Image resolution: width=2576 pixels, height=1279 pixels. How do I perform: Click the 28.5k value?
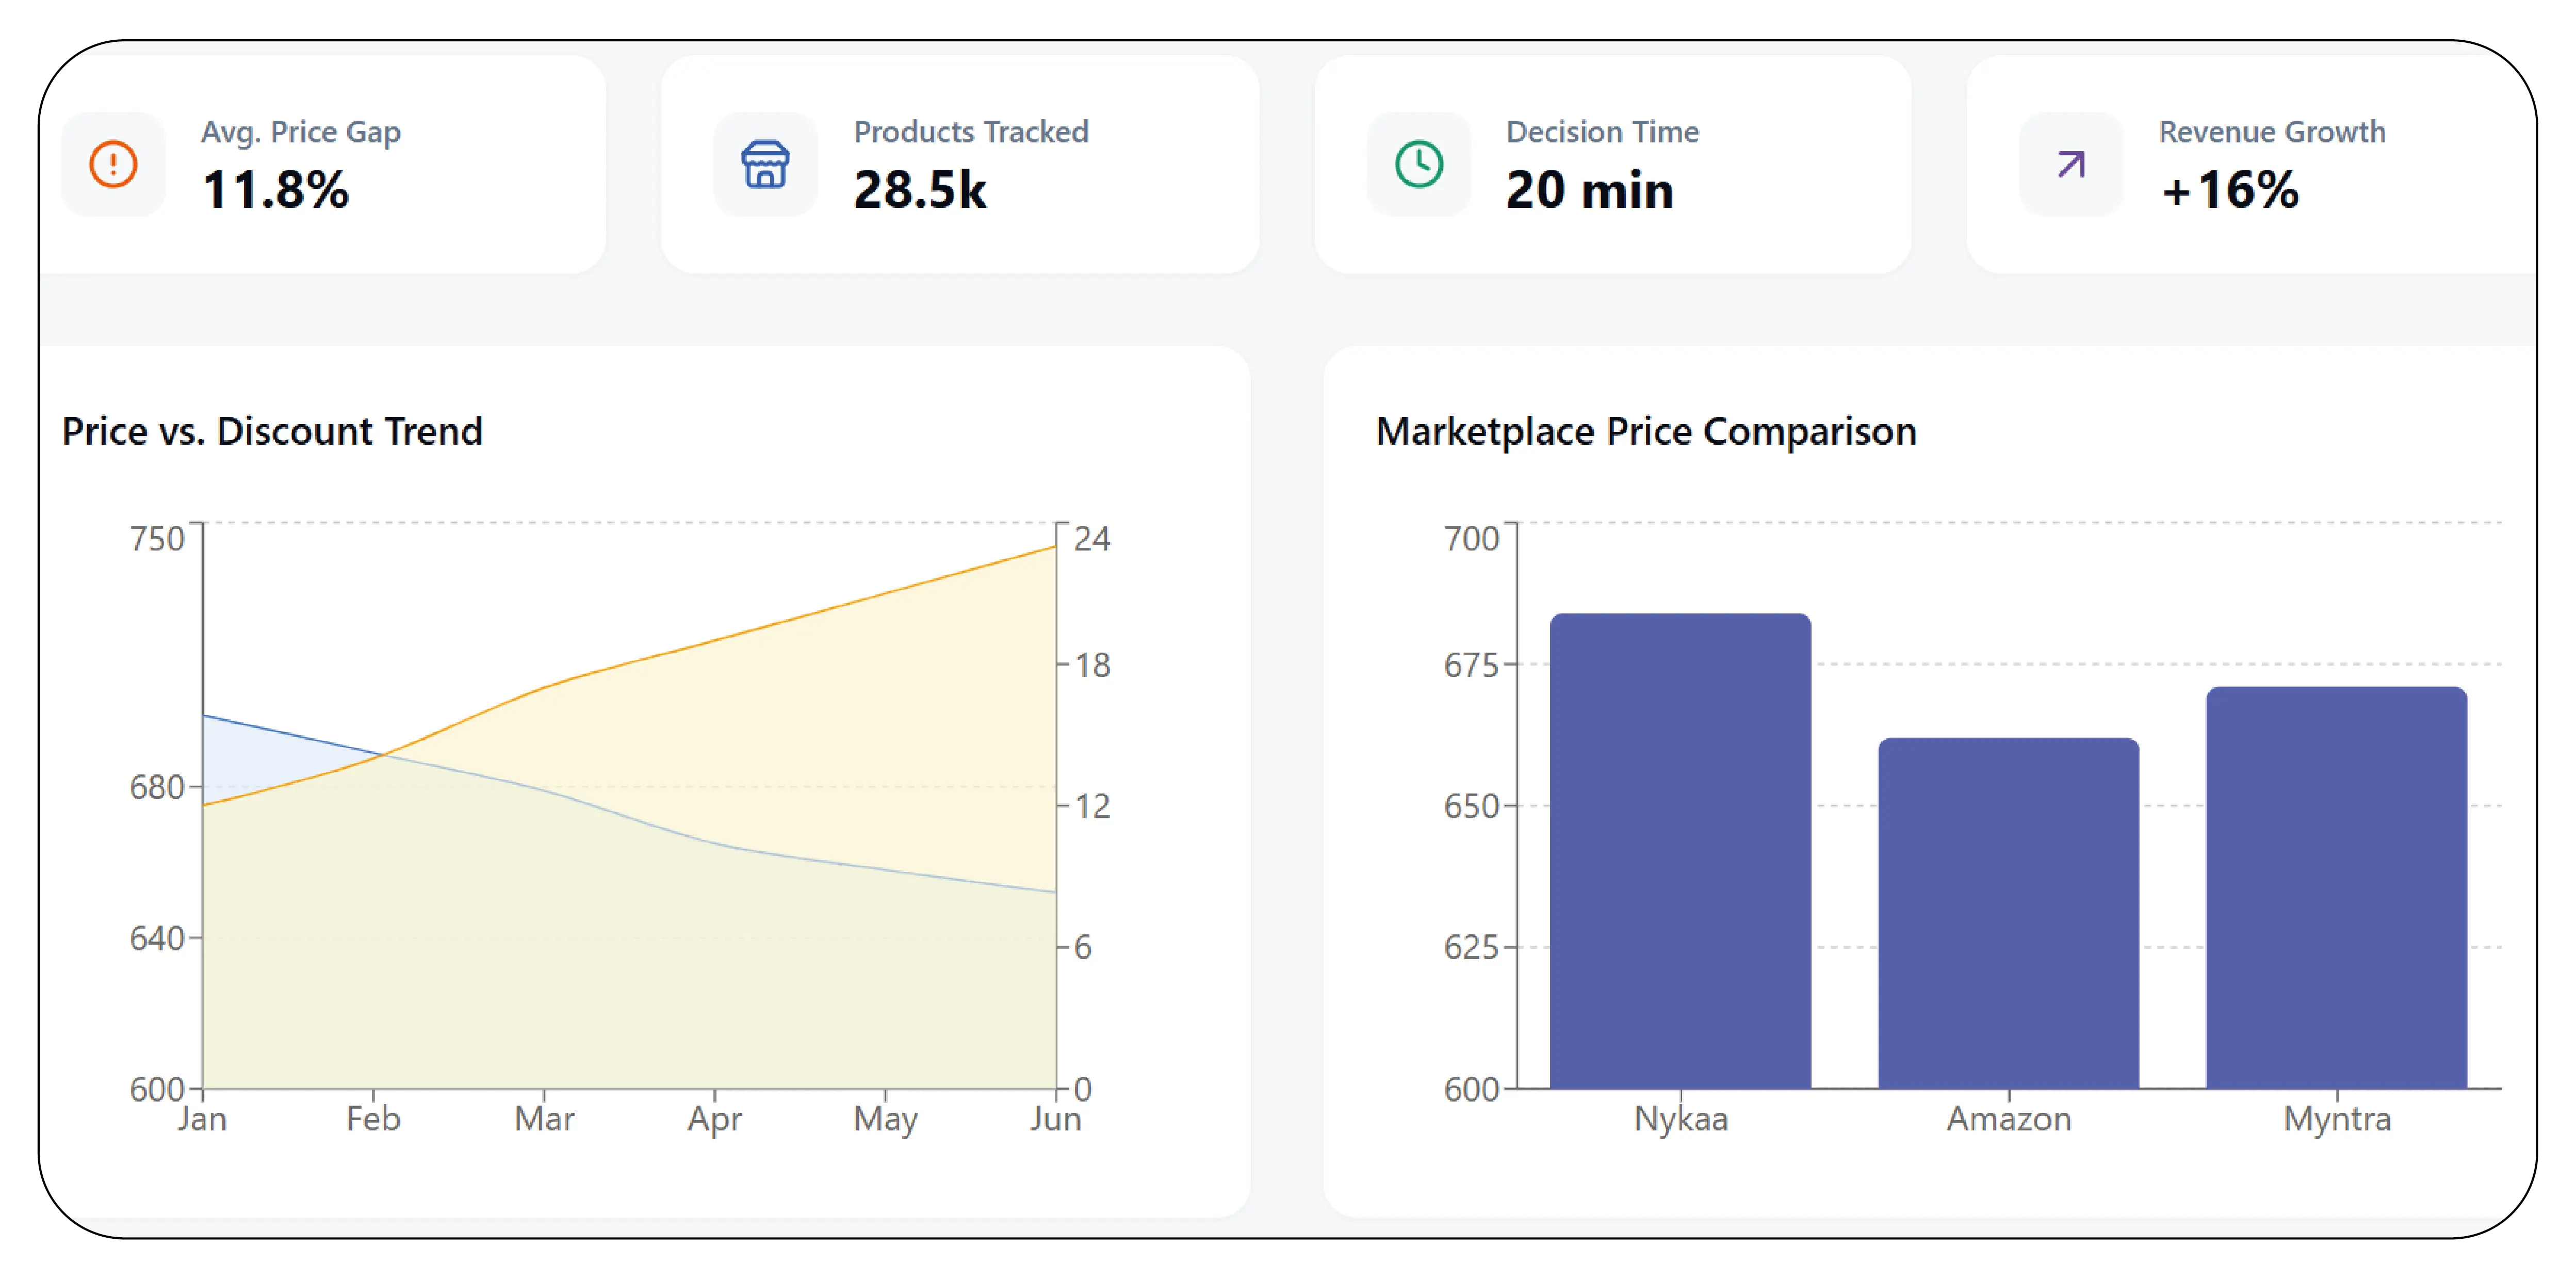[x=920, y=190]
